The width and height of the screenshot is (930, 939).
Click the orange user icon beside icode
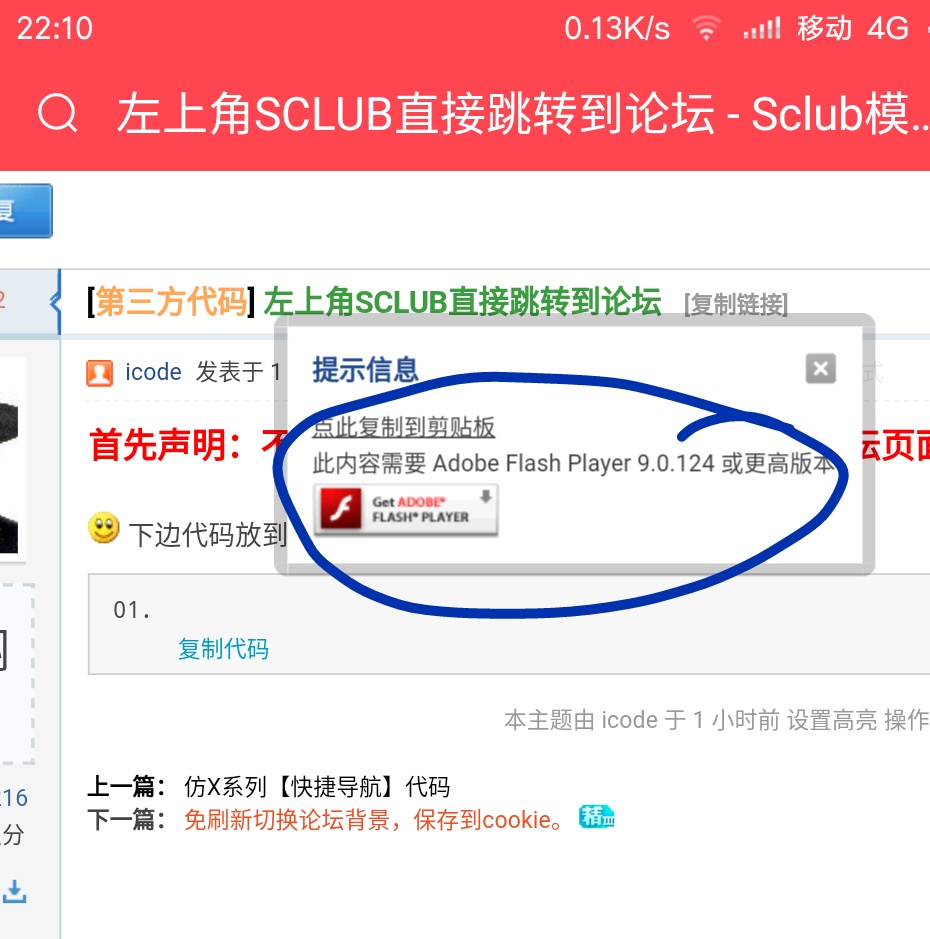[x=100, y=373]
